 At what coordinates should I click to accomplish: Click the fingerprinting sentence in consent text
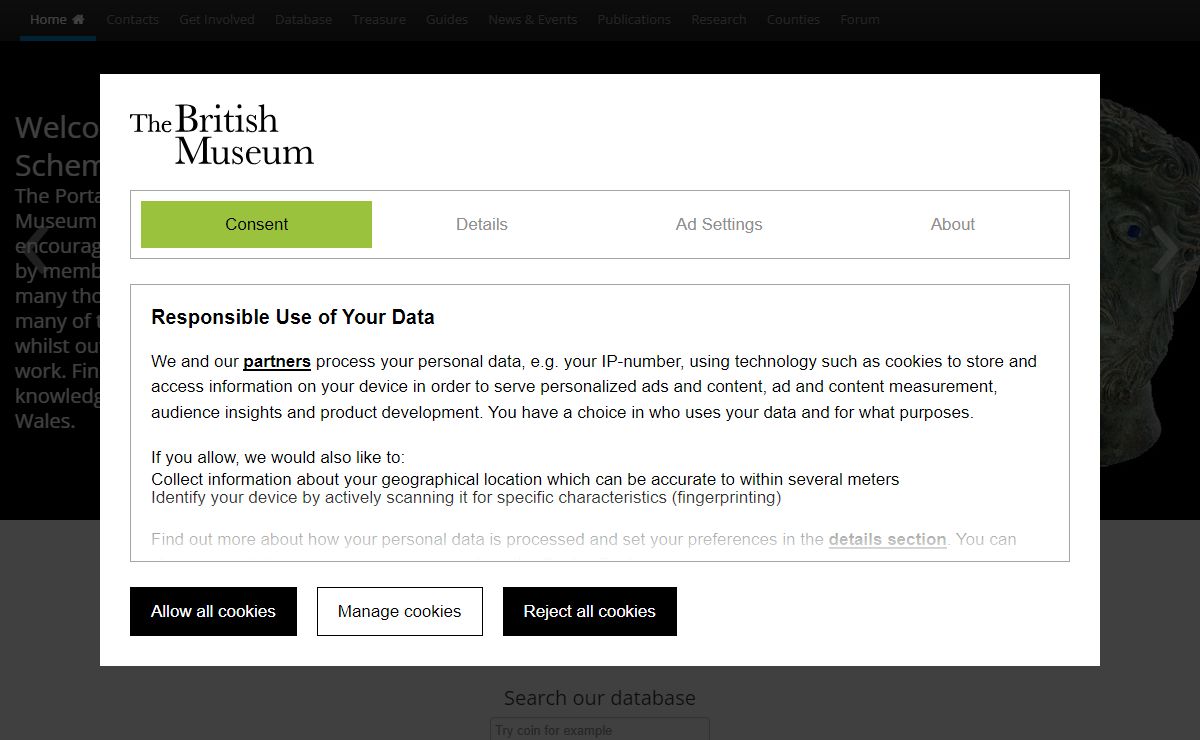click(466, 498)
